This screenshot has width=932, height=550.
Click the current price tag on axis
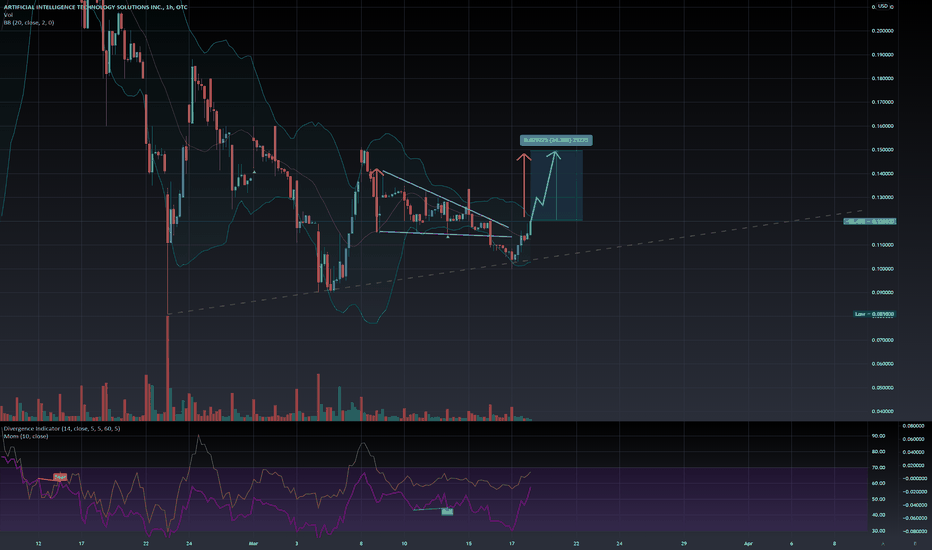[x=870, y=221]
